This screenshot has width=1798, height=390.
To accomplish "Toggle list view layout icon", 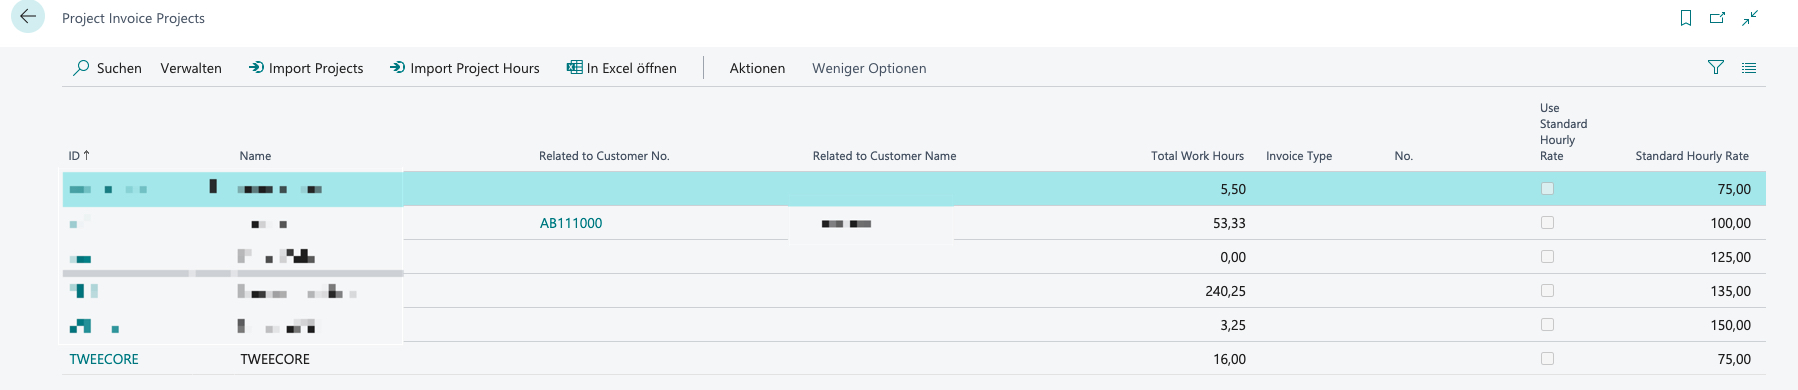I will pyautogui.click(x=1749, y=68).
